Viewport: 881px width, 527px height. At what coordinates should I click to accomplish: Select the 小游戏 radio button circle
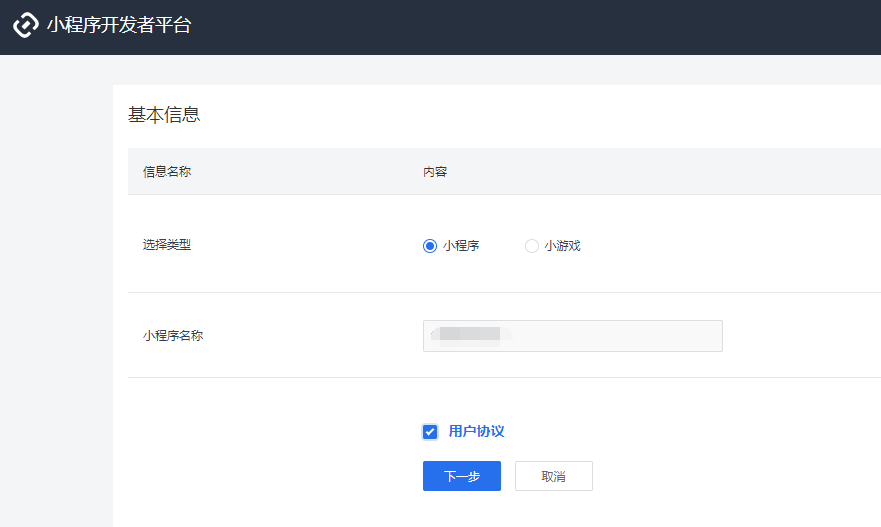tap(532, 246)
